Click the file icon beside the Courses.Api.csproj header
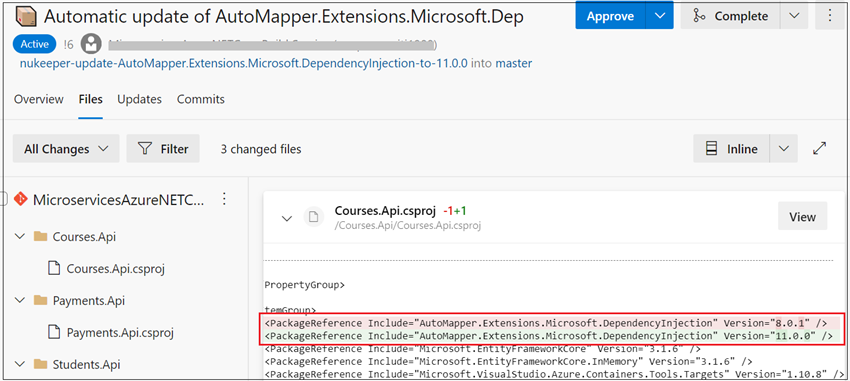Image resolution: width=850 pixels, height=381 pixels. [x=313, y=217]
